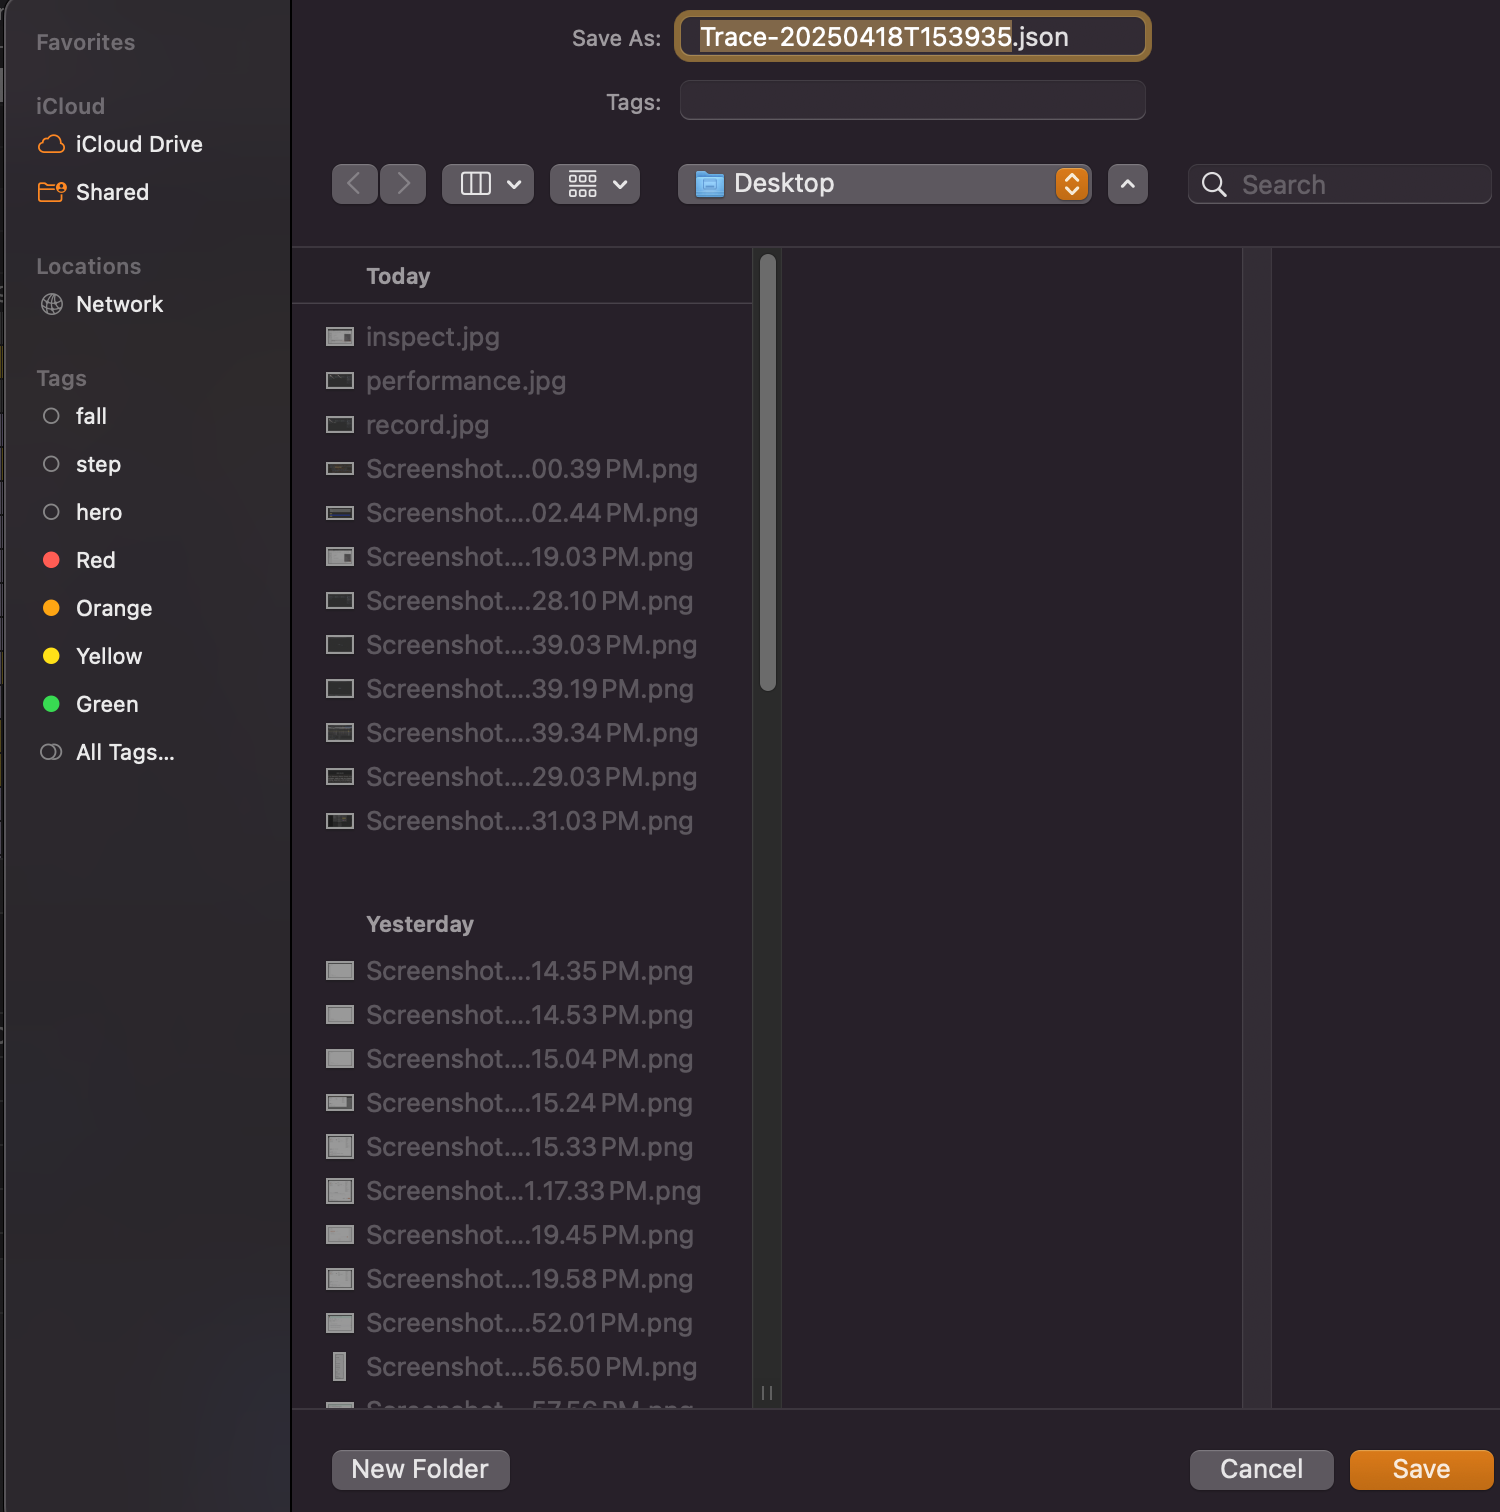Select Screenshot....15.04 PM.png
Screen dimensions: 1500x1512
(x=530, y=1059)
